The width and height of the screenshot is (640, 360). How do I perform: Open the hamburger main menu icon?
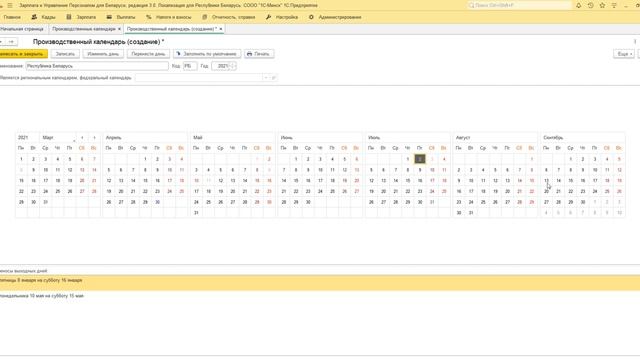10,6
